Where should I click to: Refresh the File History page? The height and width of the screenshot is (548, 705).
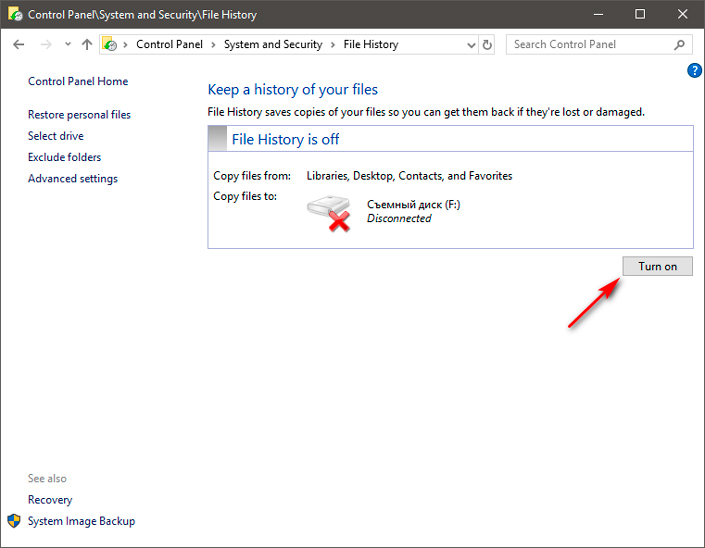click(x=487, y=45)
